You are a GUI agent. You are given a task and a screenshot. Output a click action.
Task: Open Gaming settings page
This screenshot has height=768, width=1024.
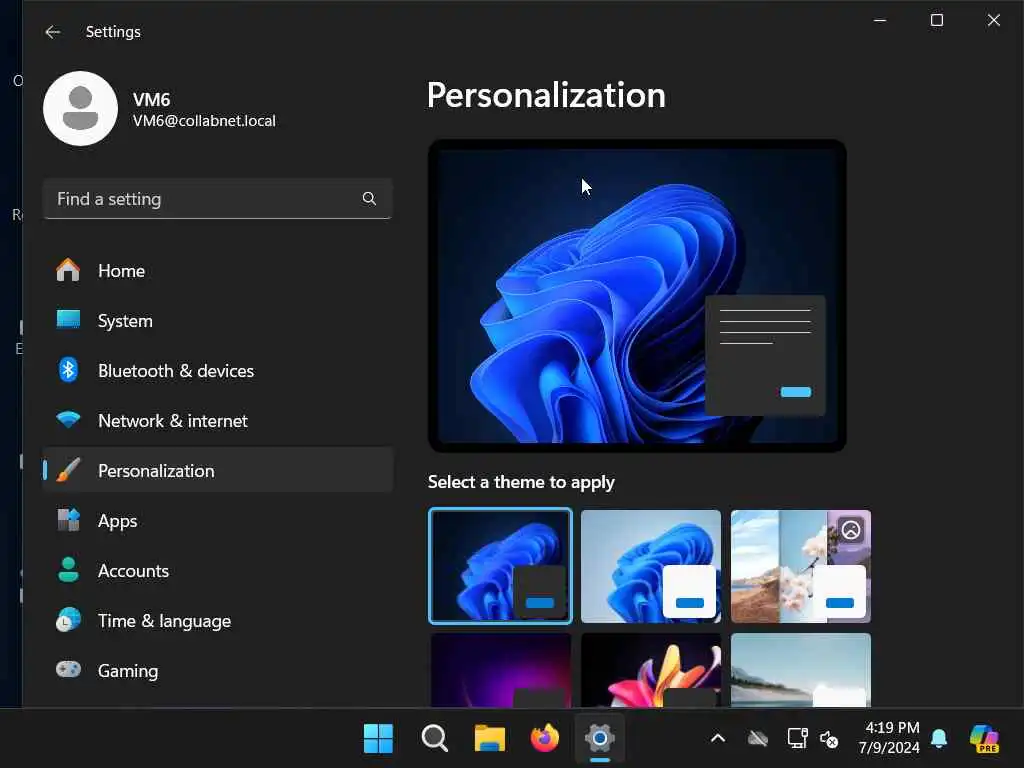pyautogui.click(x=217, y=670)
